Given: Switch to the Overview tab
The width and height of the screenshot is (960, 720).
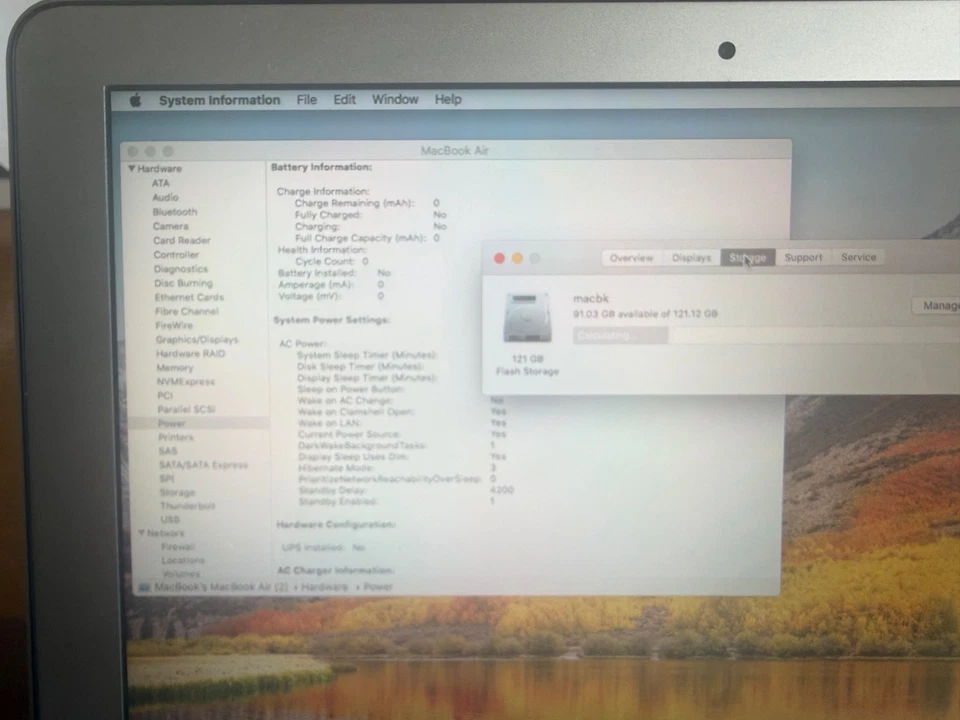Looking at the screenshot, I should point(631,258).
